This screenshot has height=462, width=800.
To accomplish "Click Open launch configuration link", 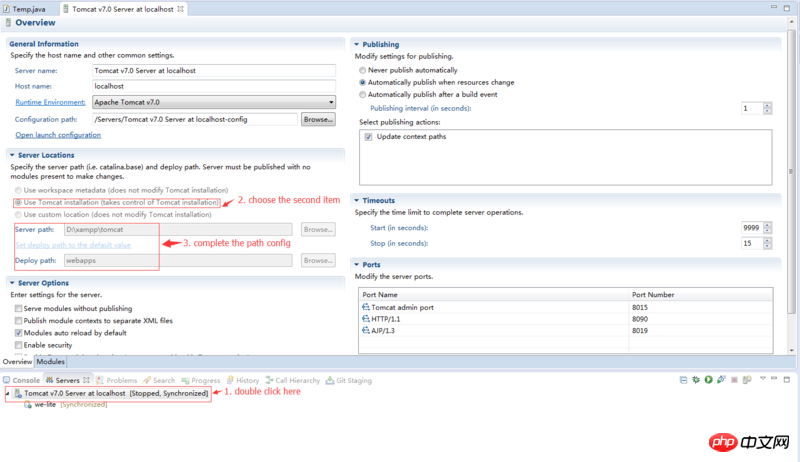I will 58,135.
